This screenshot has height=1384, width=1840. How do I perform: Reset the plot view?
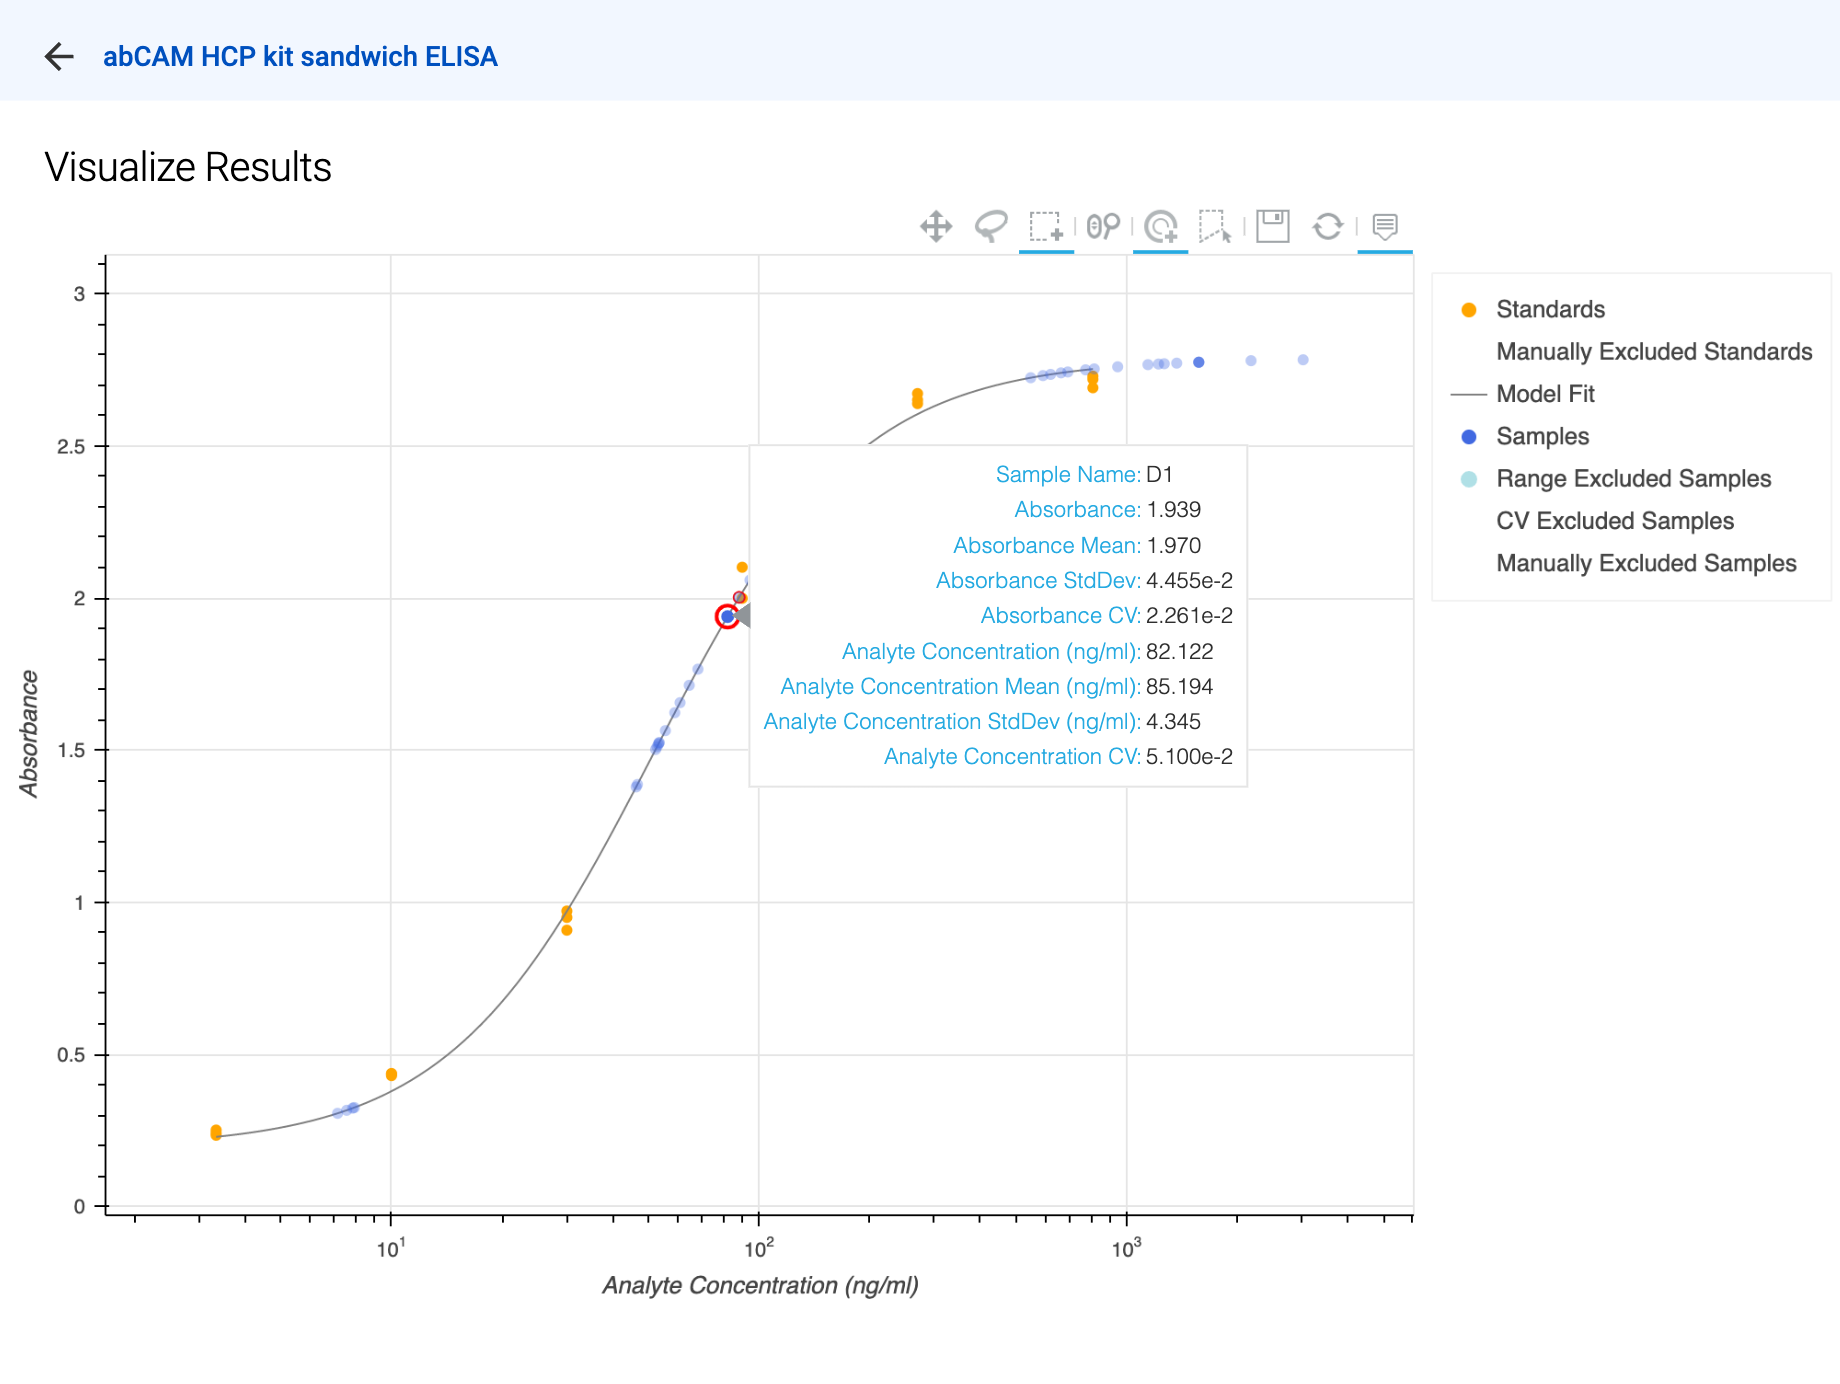pos(1328,227)
